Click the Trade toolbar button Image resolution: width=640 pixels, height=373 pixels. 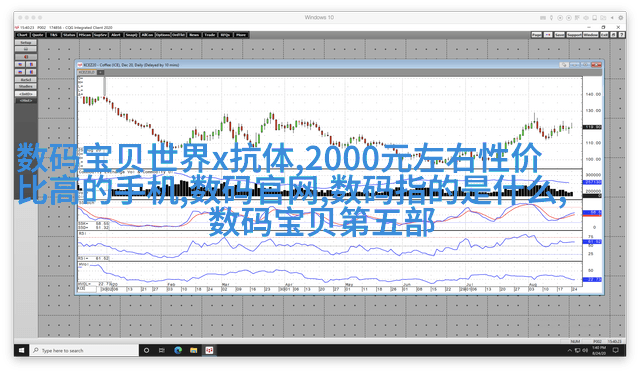pyautogui.click(x=210, y=35)
